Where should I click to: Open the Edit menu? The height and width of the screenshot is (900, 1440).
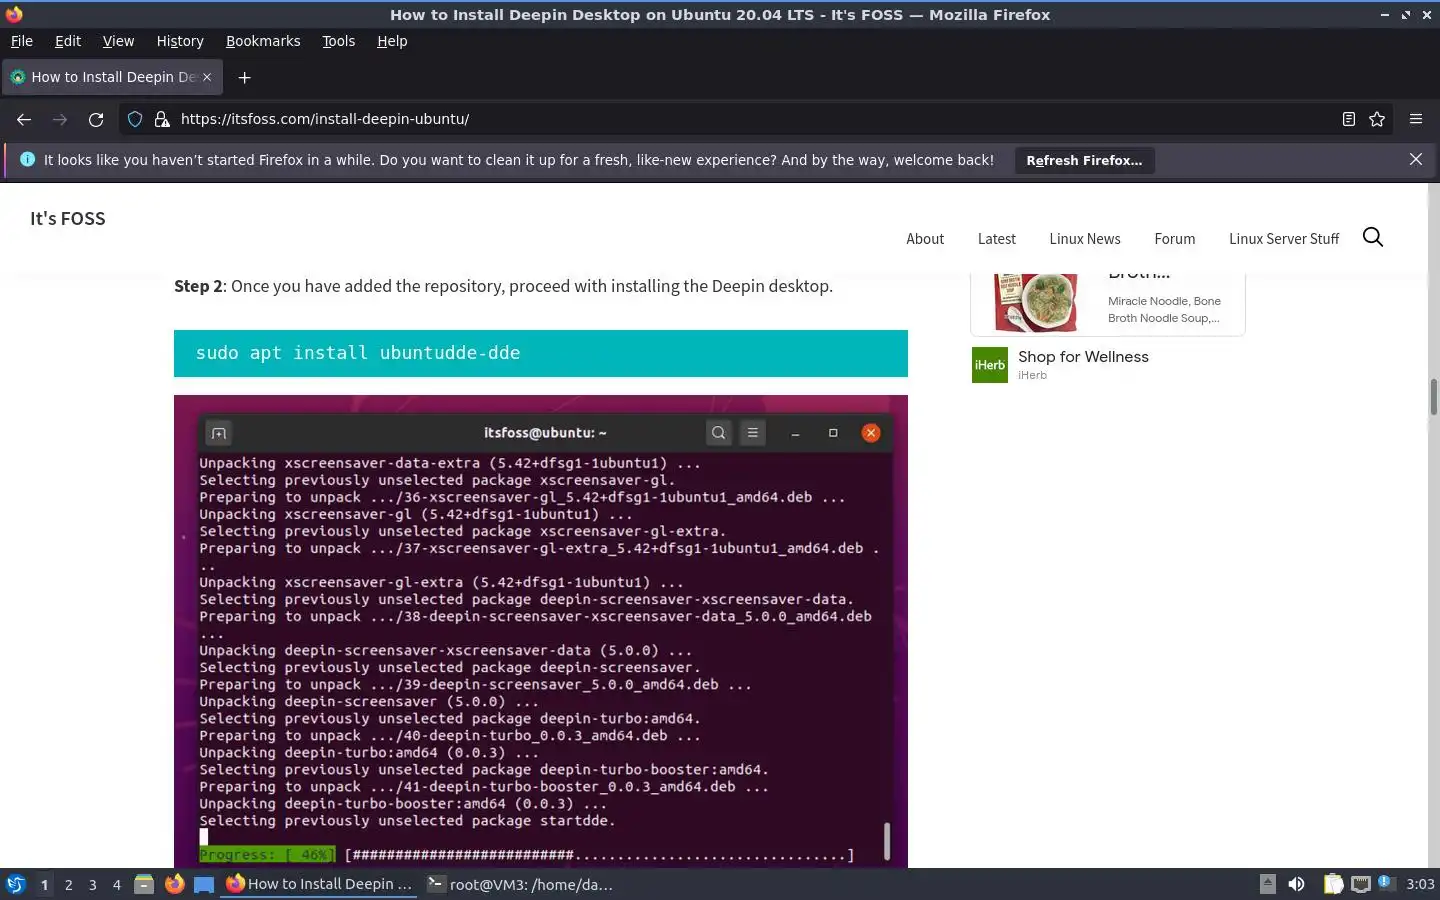pyautogui.click(x=68, y=41)
